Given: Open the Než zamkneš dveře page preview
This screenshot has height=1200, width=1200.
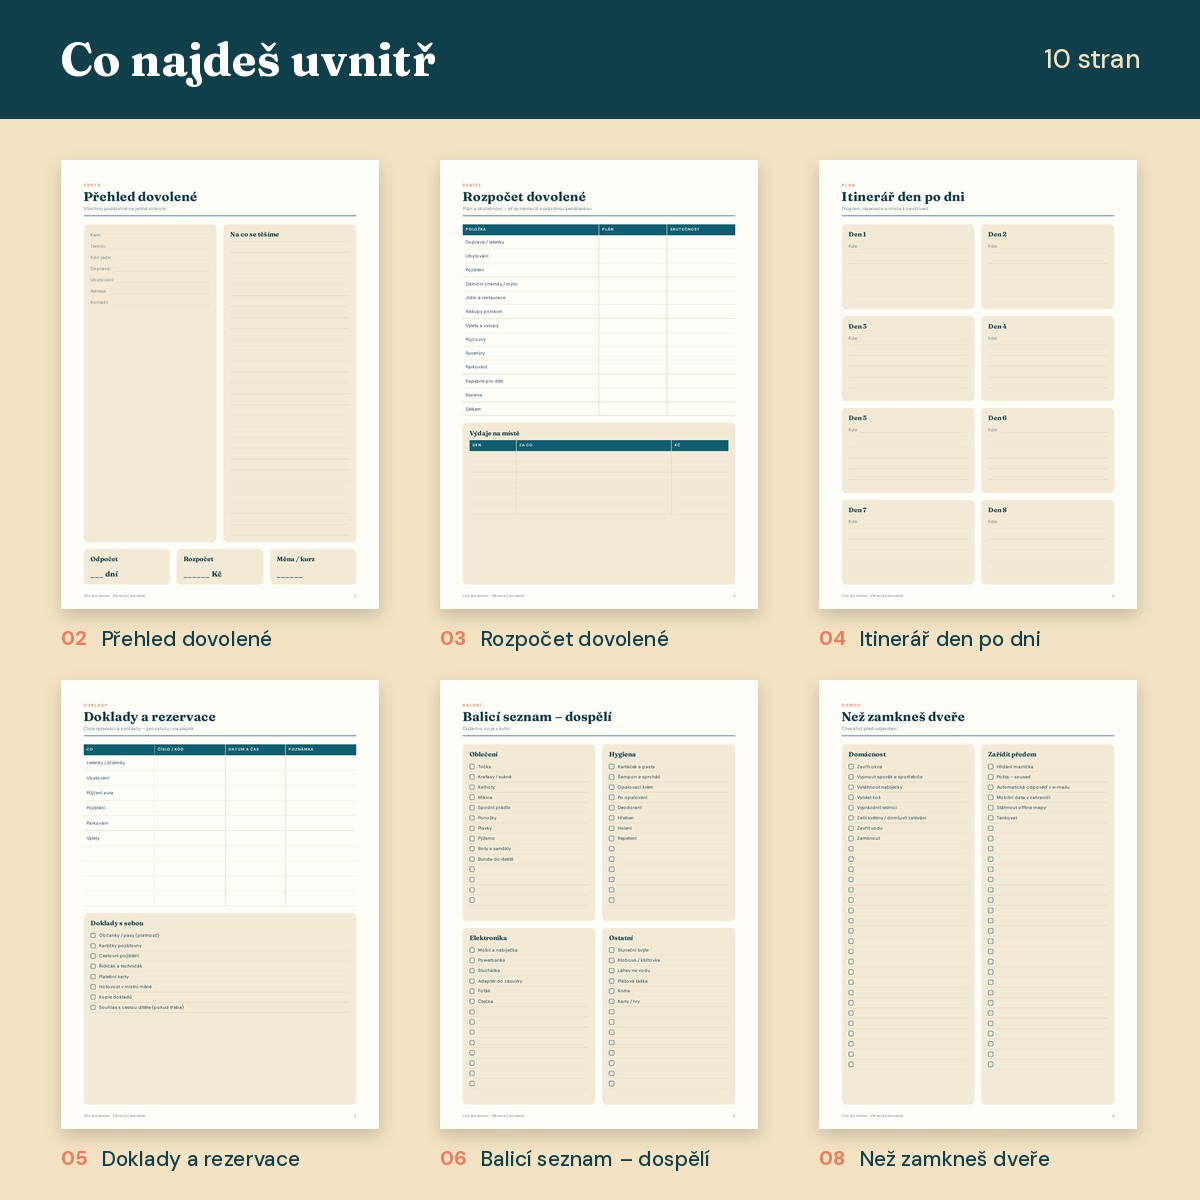Looking at the screenshot, I should pyautogui.click(x=978, y=904).
